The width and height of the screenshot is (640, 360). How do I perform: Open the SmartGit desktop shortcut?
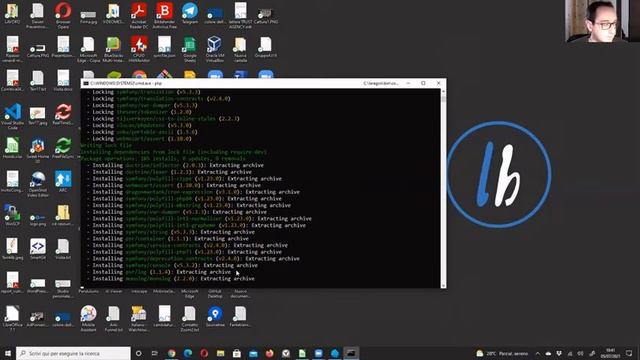click(x=38, y=249)
